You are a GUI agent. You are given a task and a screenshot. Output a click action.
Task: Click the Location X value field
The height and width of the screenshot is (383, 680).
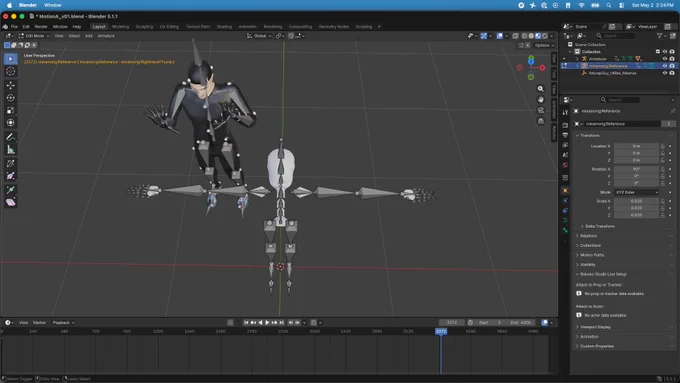coord(636,146)
